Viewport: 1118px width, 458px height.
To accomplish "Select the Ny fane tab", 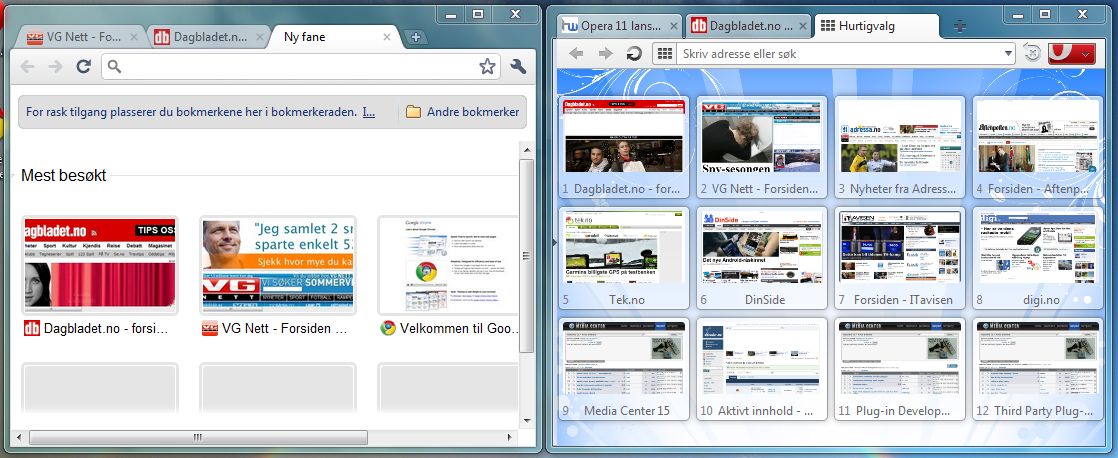I will click(x=335, y=37).
